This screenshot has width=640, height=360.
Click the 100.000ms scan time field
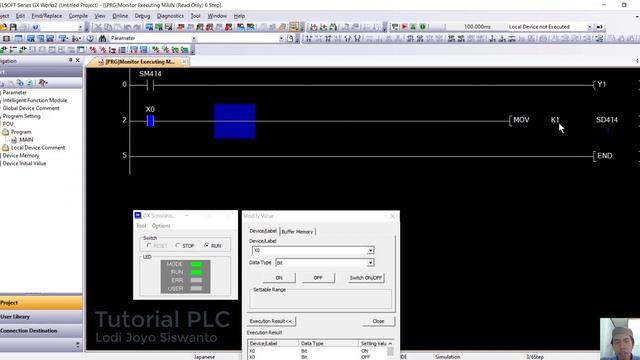tap(477, 27)
